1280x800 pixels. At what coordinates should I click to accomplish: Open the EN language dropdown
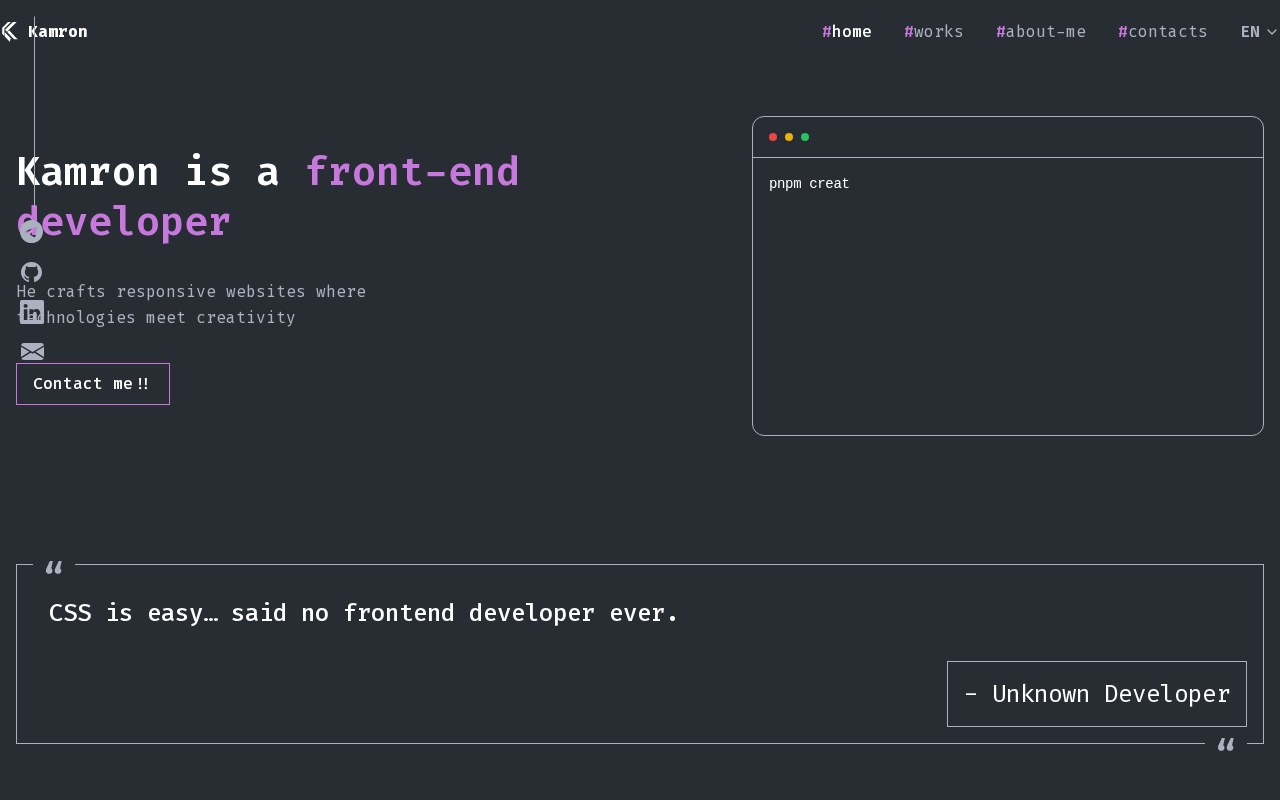1250,31
